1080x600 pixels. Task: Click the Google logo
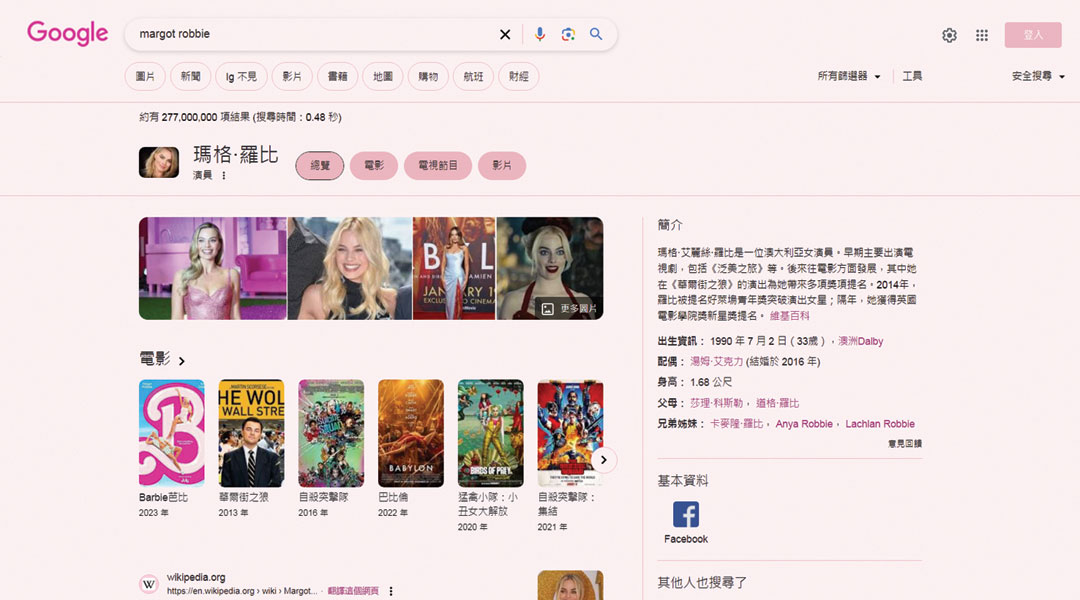click(x=68, y=33)
